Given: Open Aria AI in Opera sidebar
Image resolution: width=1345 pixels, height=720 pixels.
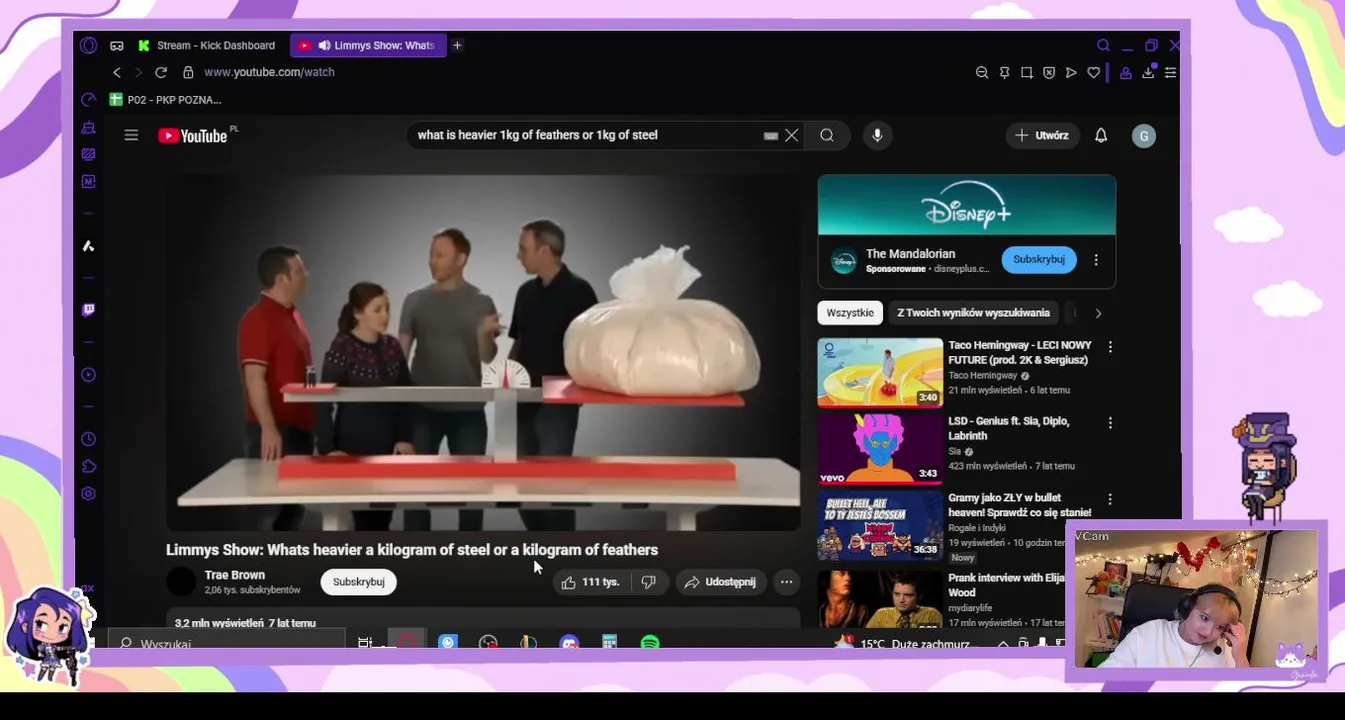Looking at the screenshot, I should [89, 246].
